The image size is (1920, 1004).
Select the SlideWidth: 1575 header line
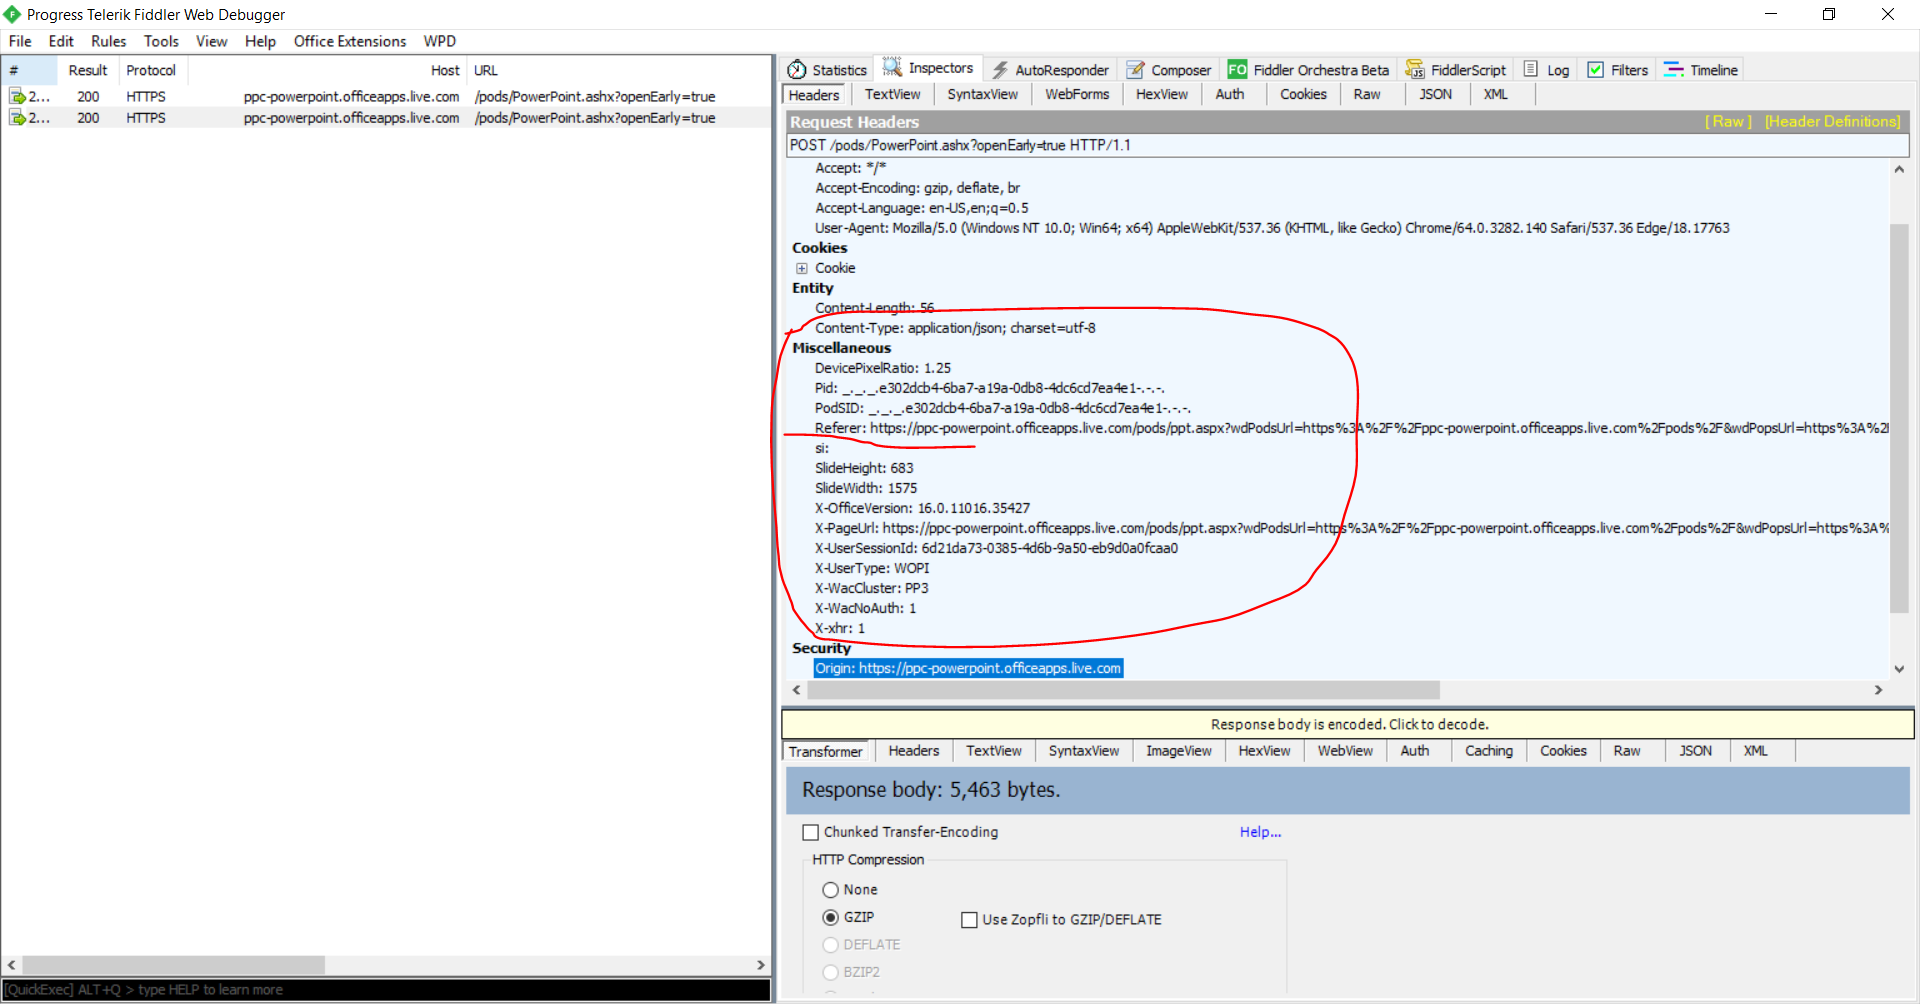coord(866,488)
